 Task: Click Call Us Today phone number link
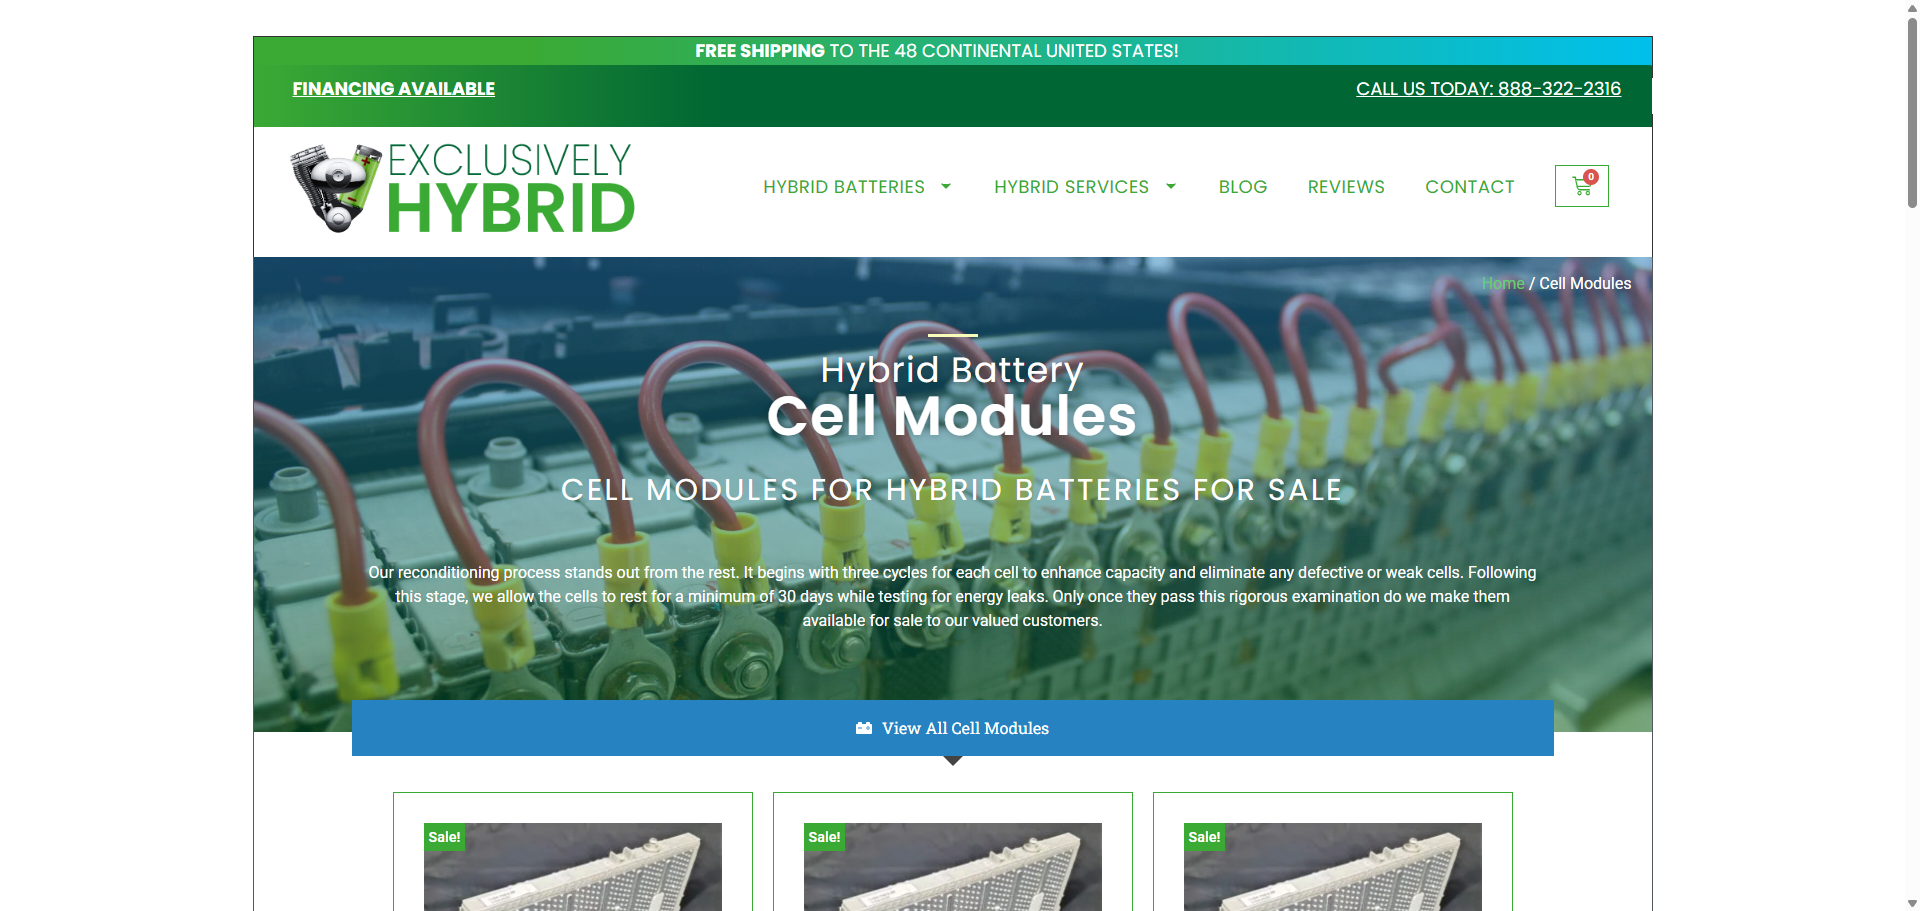click(1488, 89)
